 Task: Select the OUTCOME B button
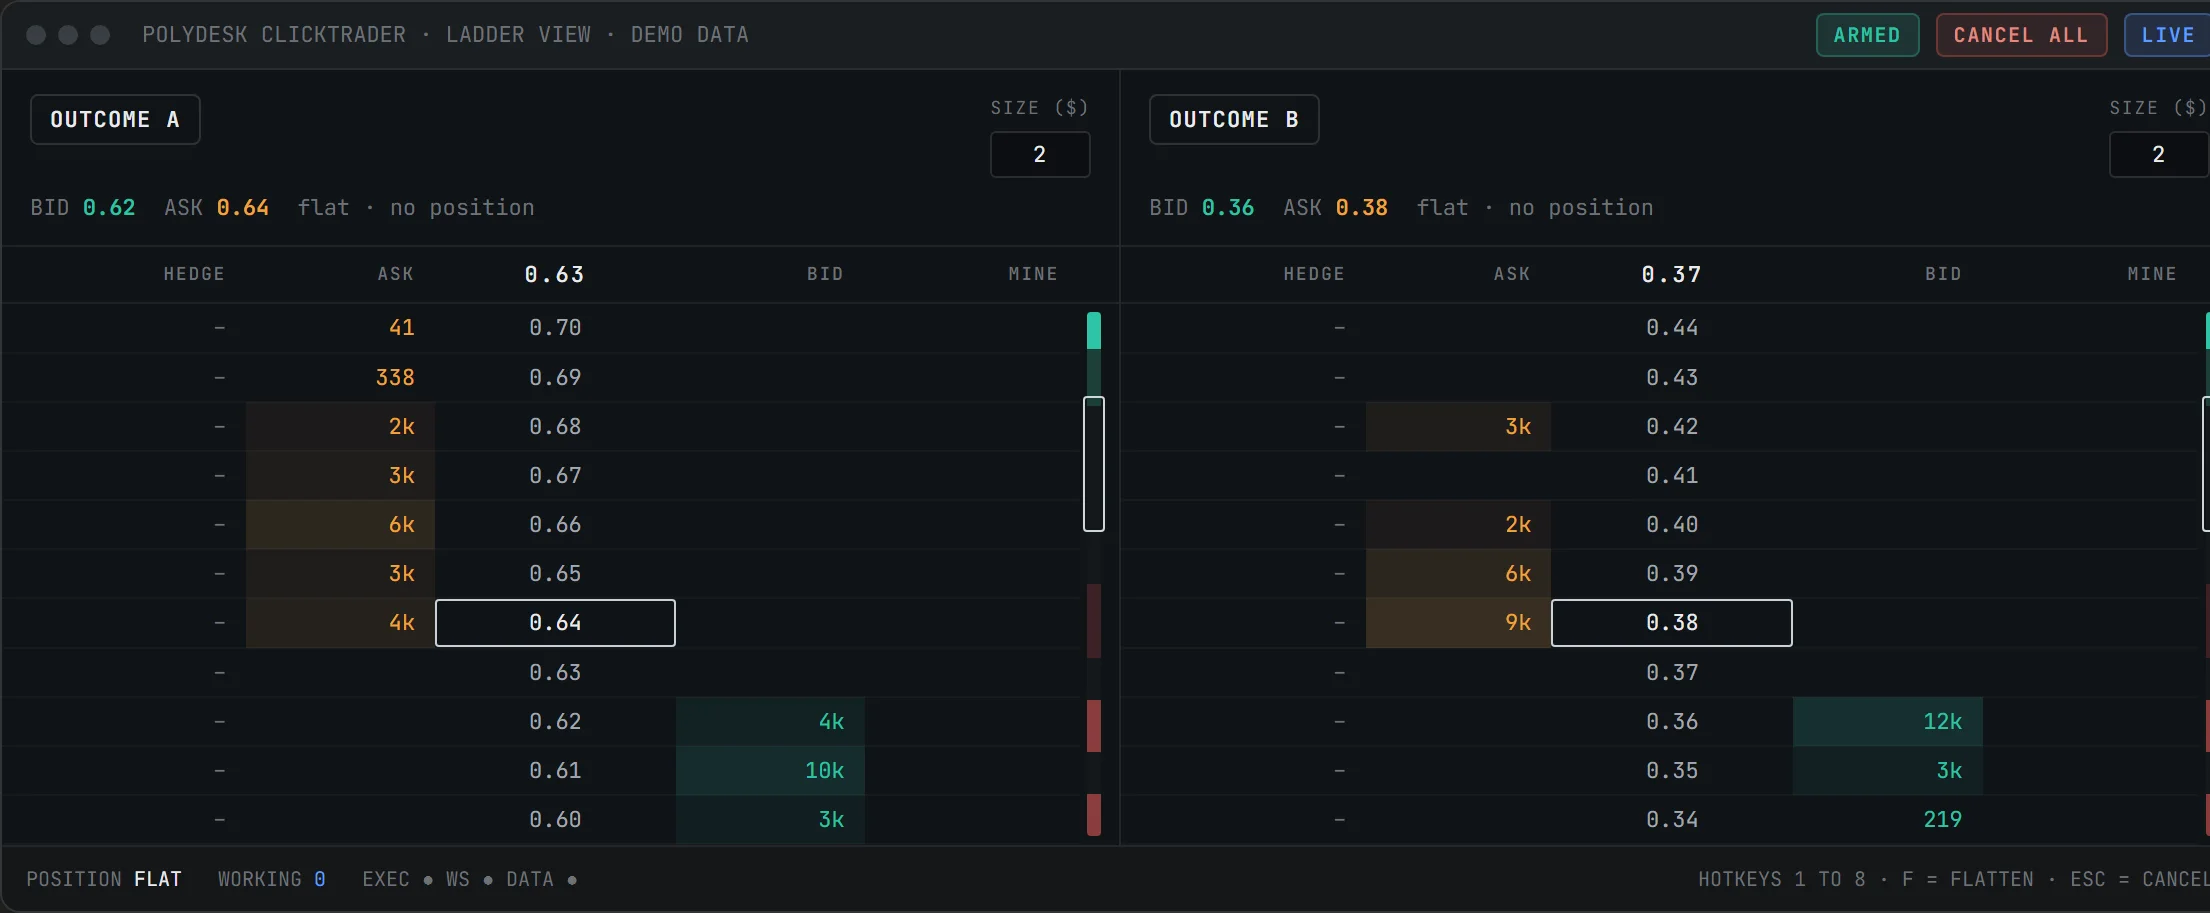point(1234,120)
